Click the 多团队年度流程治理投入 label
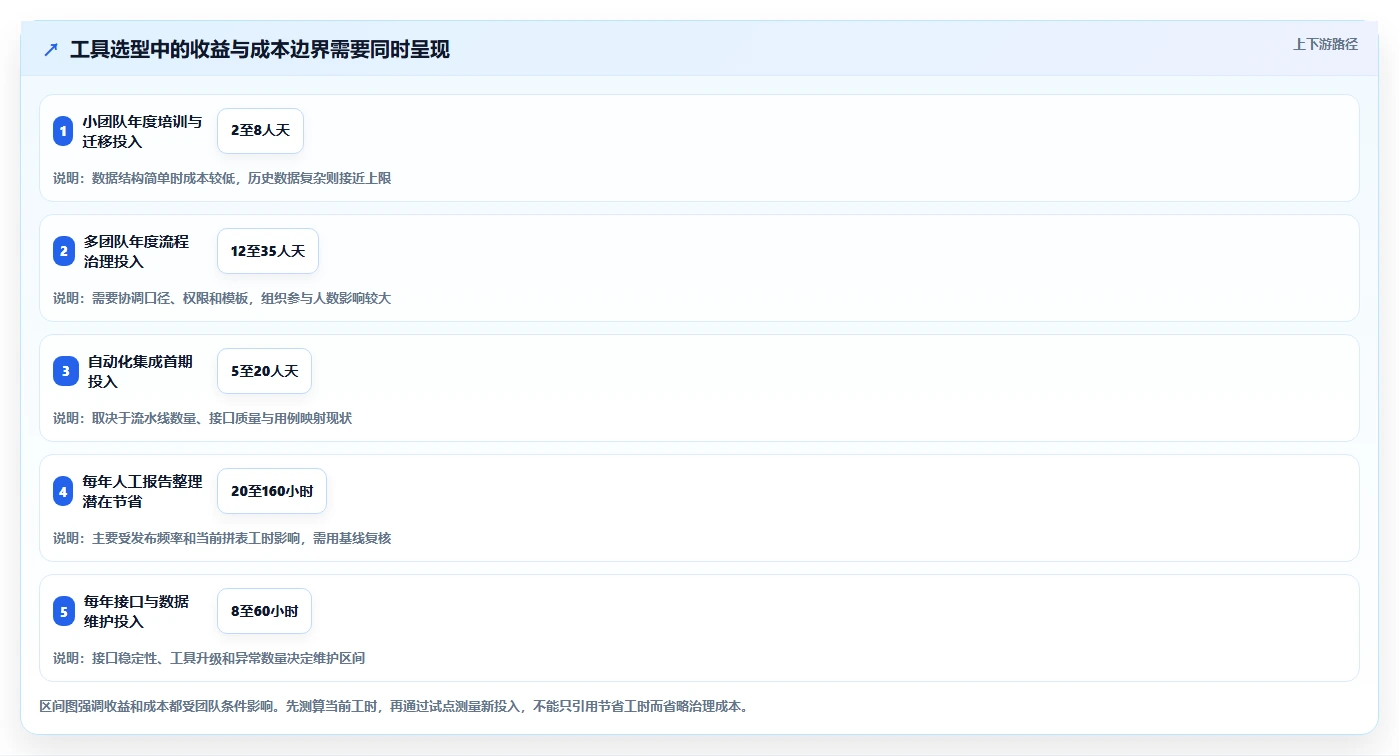 (137, 251)
